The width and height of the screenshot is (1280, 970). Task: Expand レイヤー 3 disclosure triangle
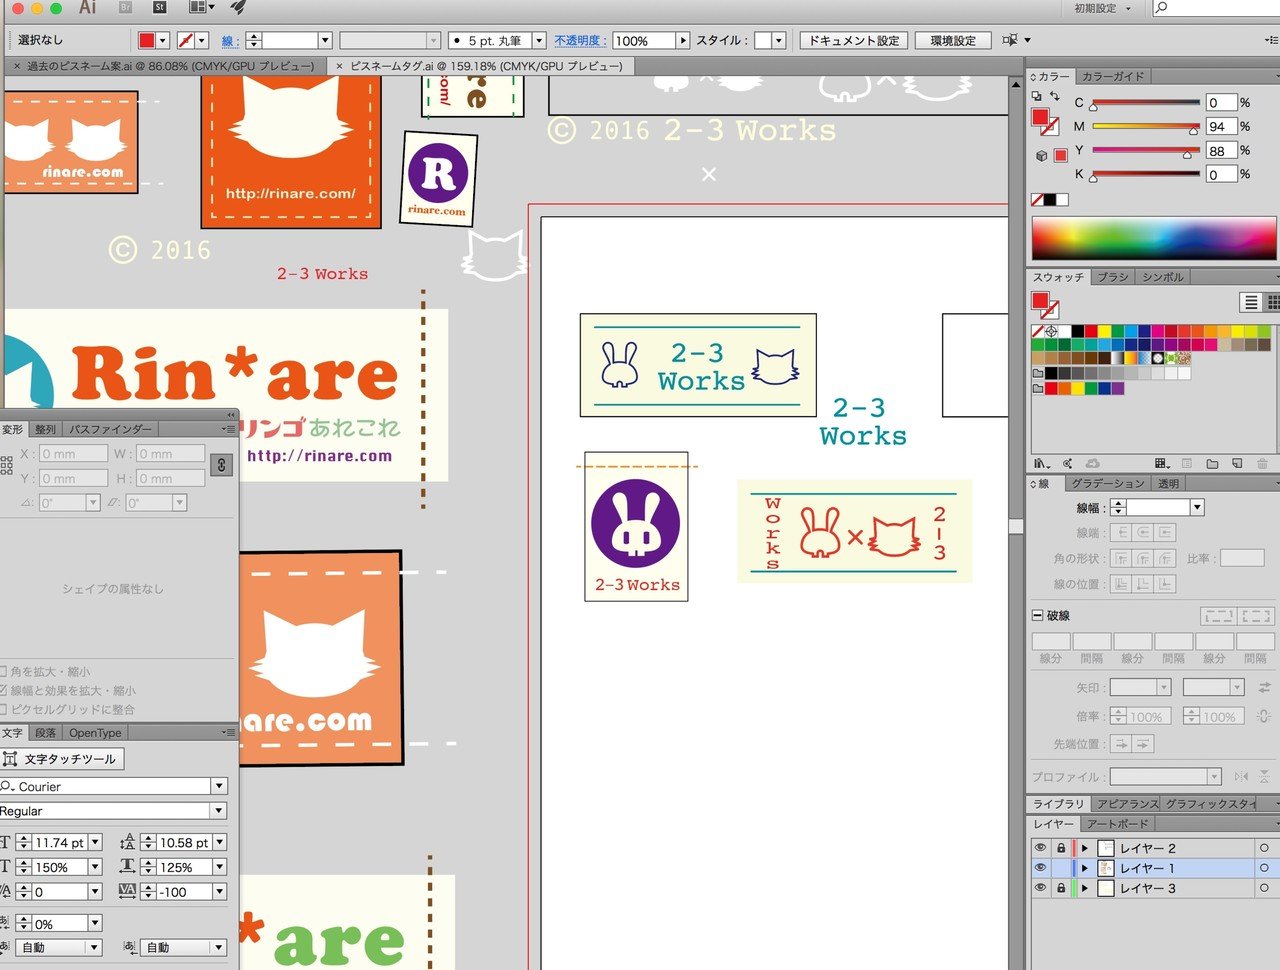tap(1085, 888)
